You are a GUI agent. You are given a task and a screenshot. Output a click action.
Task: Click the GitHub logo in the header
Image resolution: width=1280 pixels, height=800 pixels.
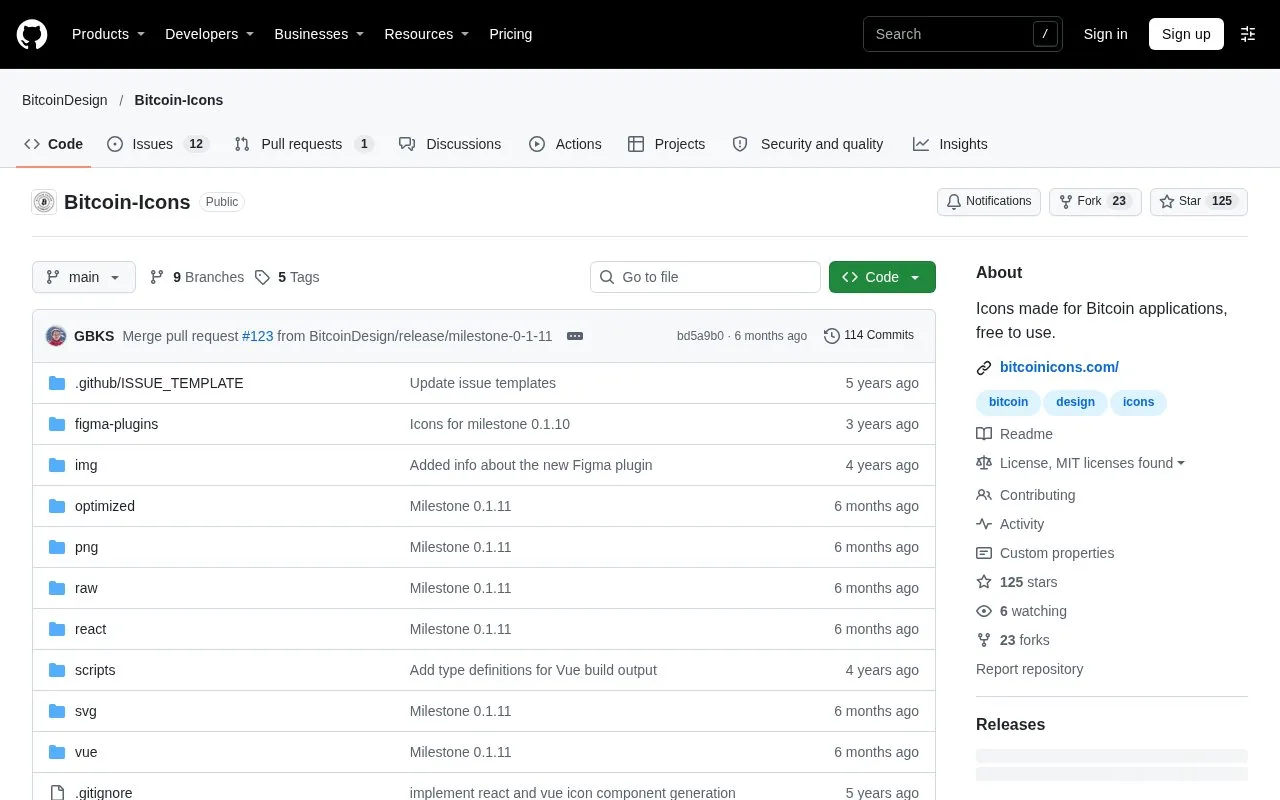coord(32,34)
